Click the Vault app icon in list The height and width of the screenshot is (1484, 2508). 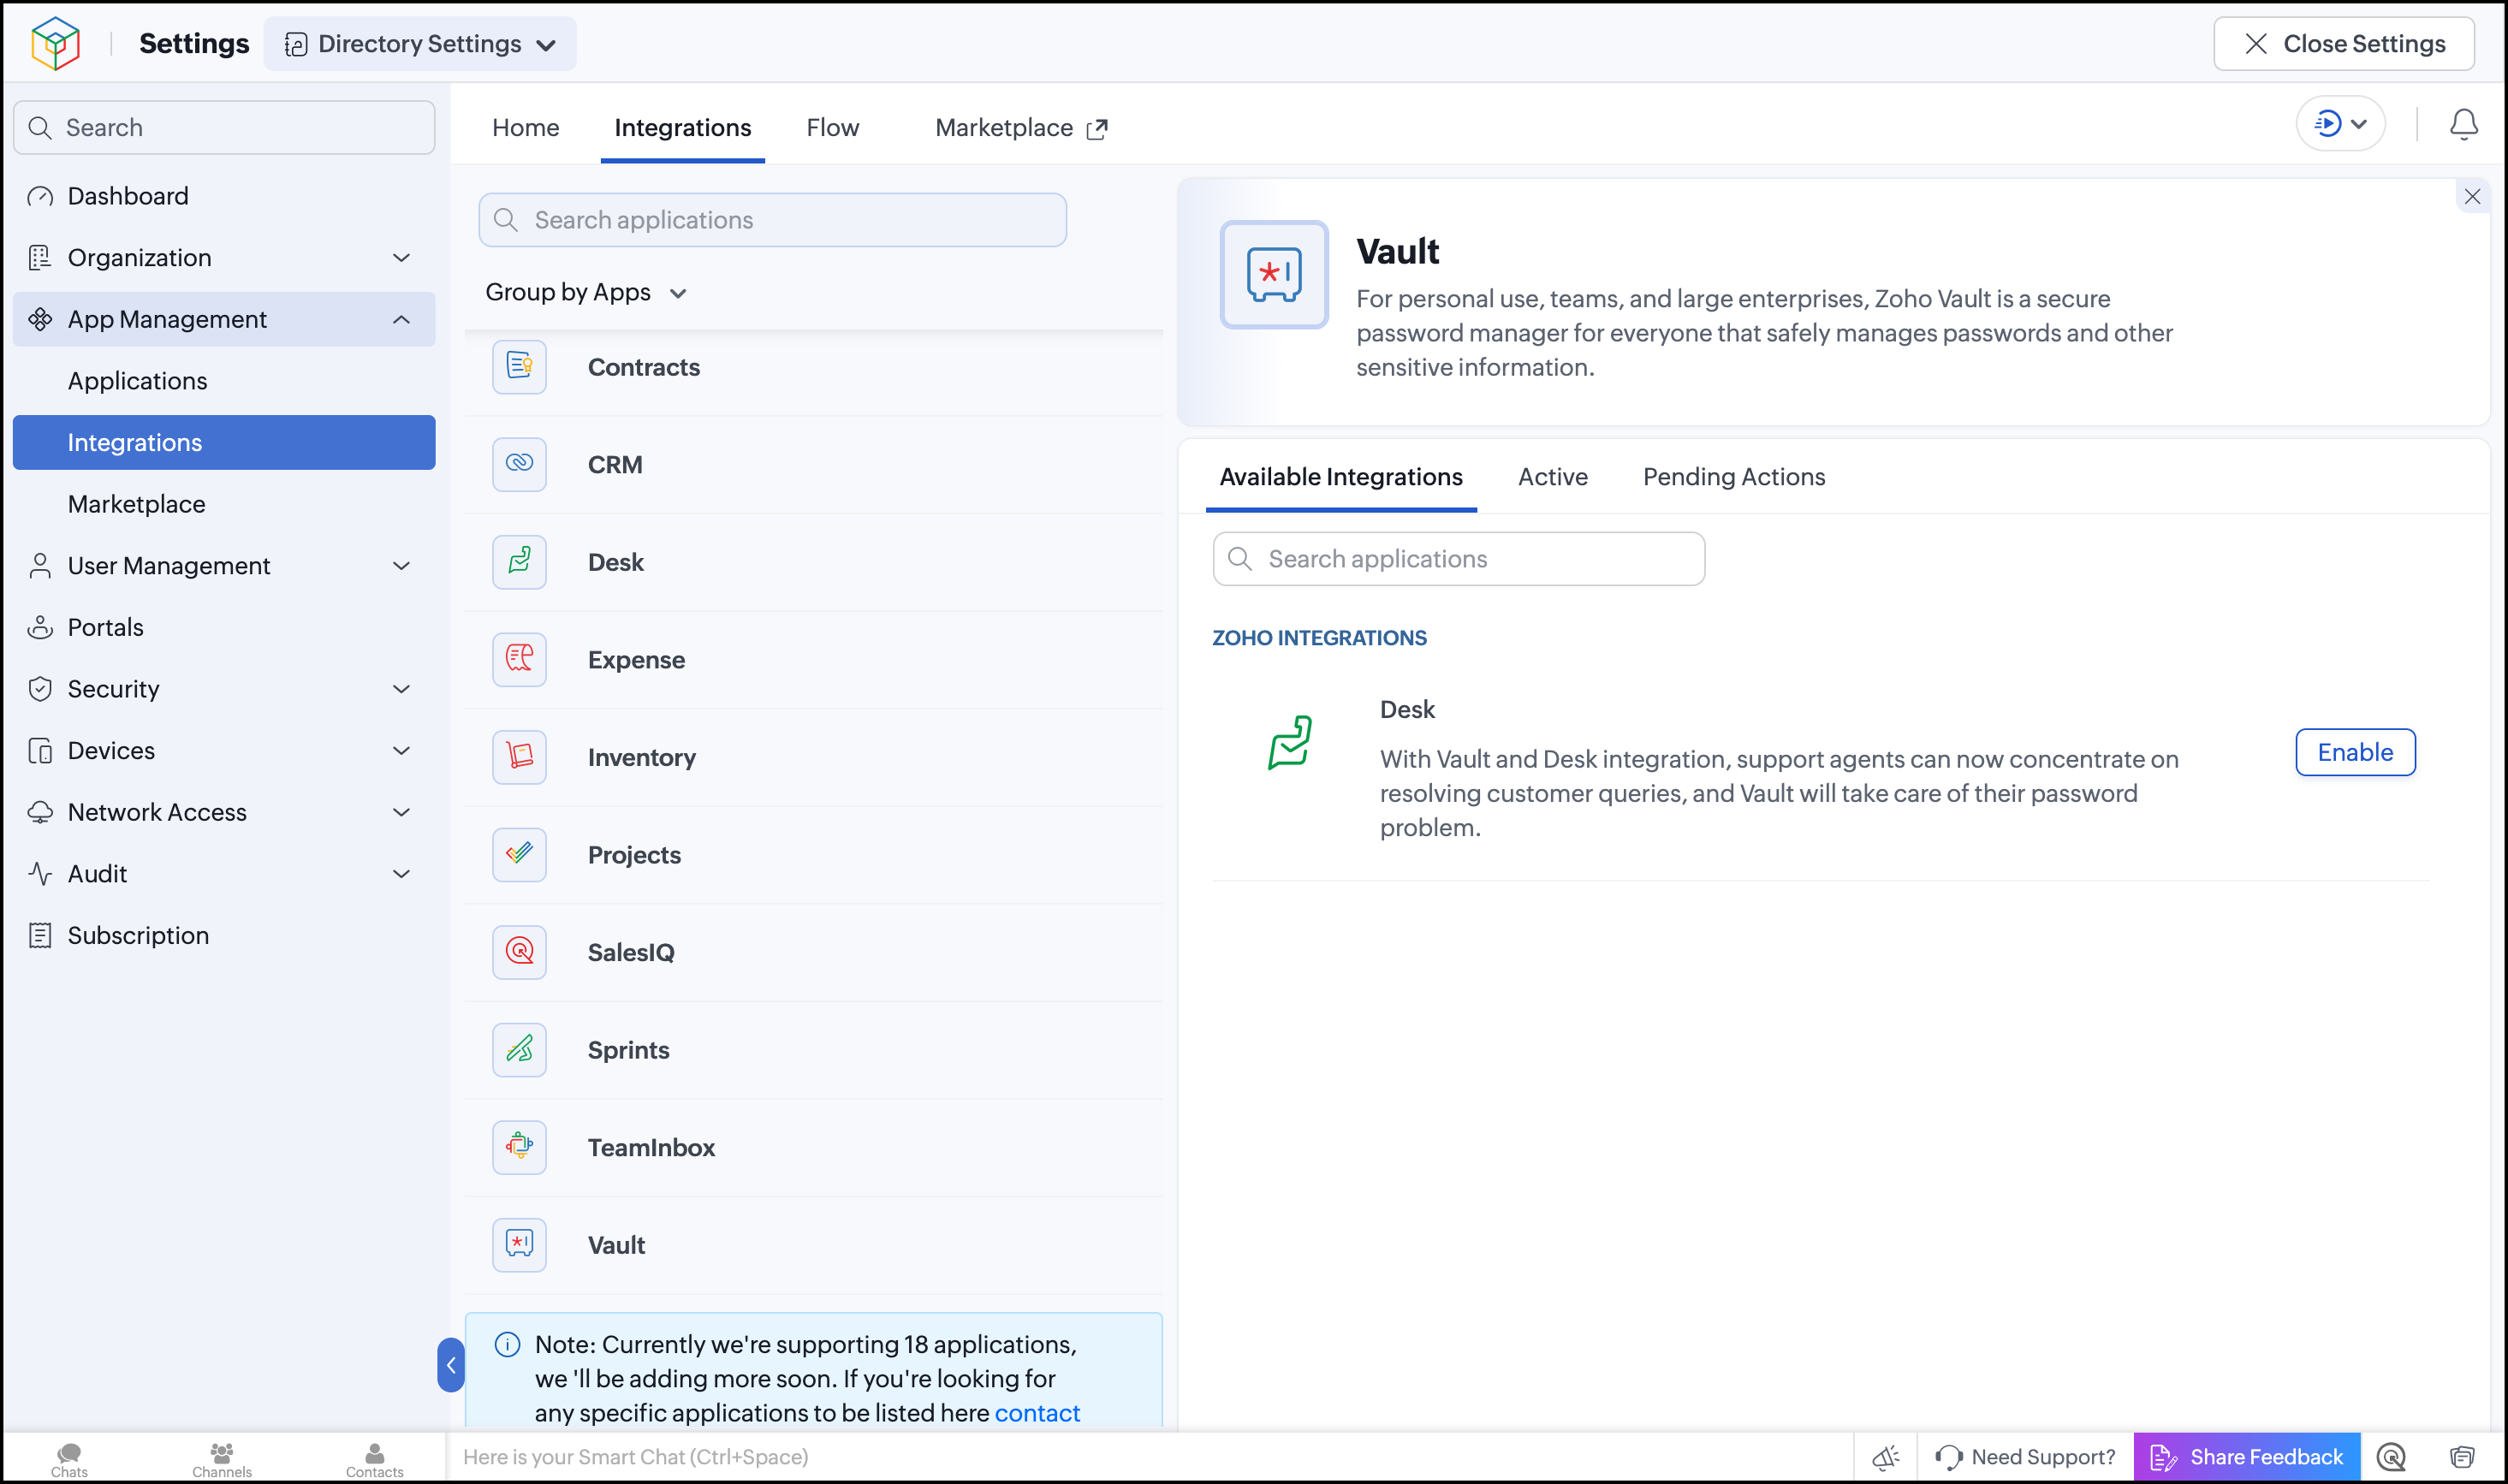pyautogui.click(x=519, y=1244)
